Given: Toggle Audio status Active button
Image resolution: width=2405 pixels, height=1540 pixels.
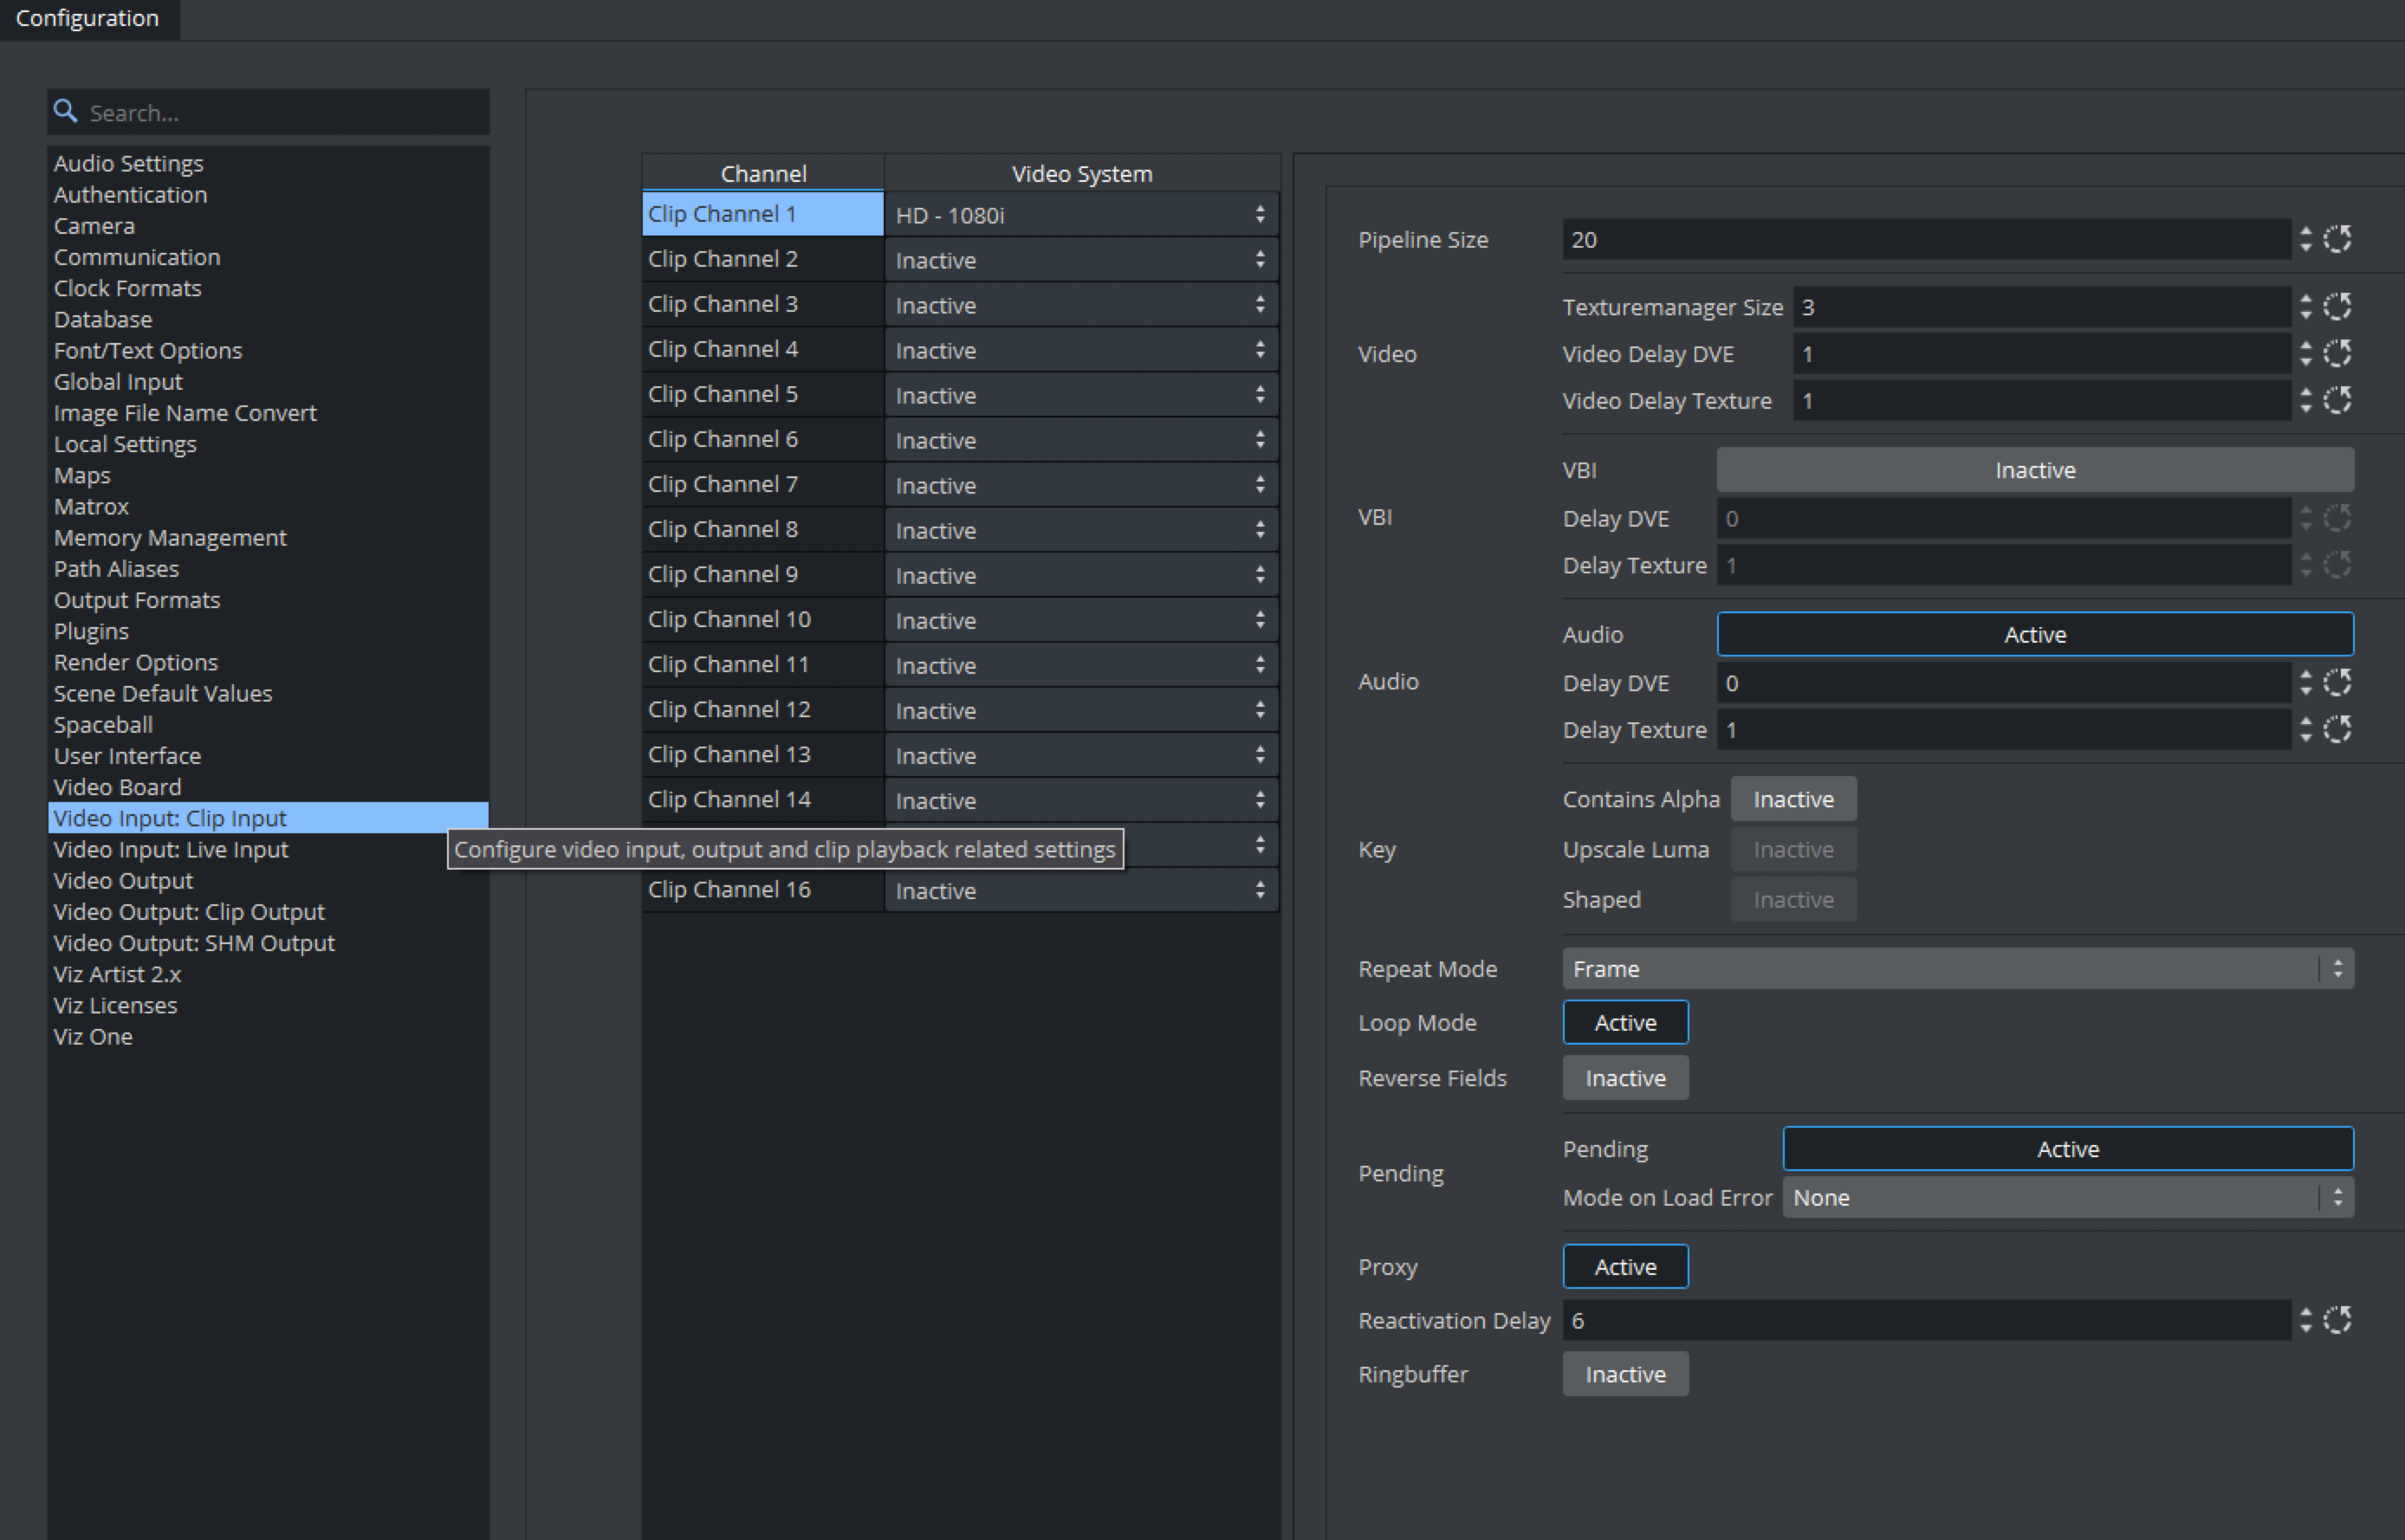Looking at the screenshot, I should pyautogui.click(x=2033, y=634).
